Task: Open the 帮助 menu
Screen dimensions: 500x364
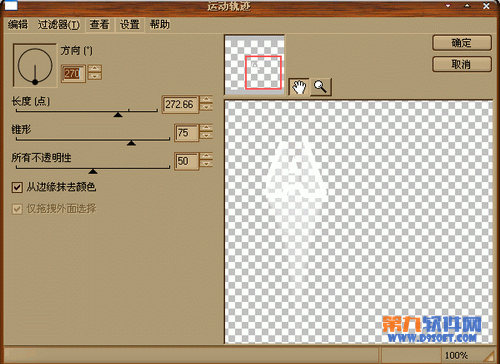Action: [x=160, y=24]
